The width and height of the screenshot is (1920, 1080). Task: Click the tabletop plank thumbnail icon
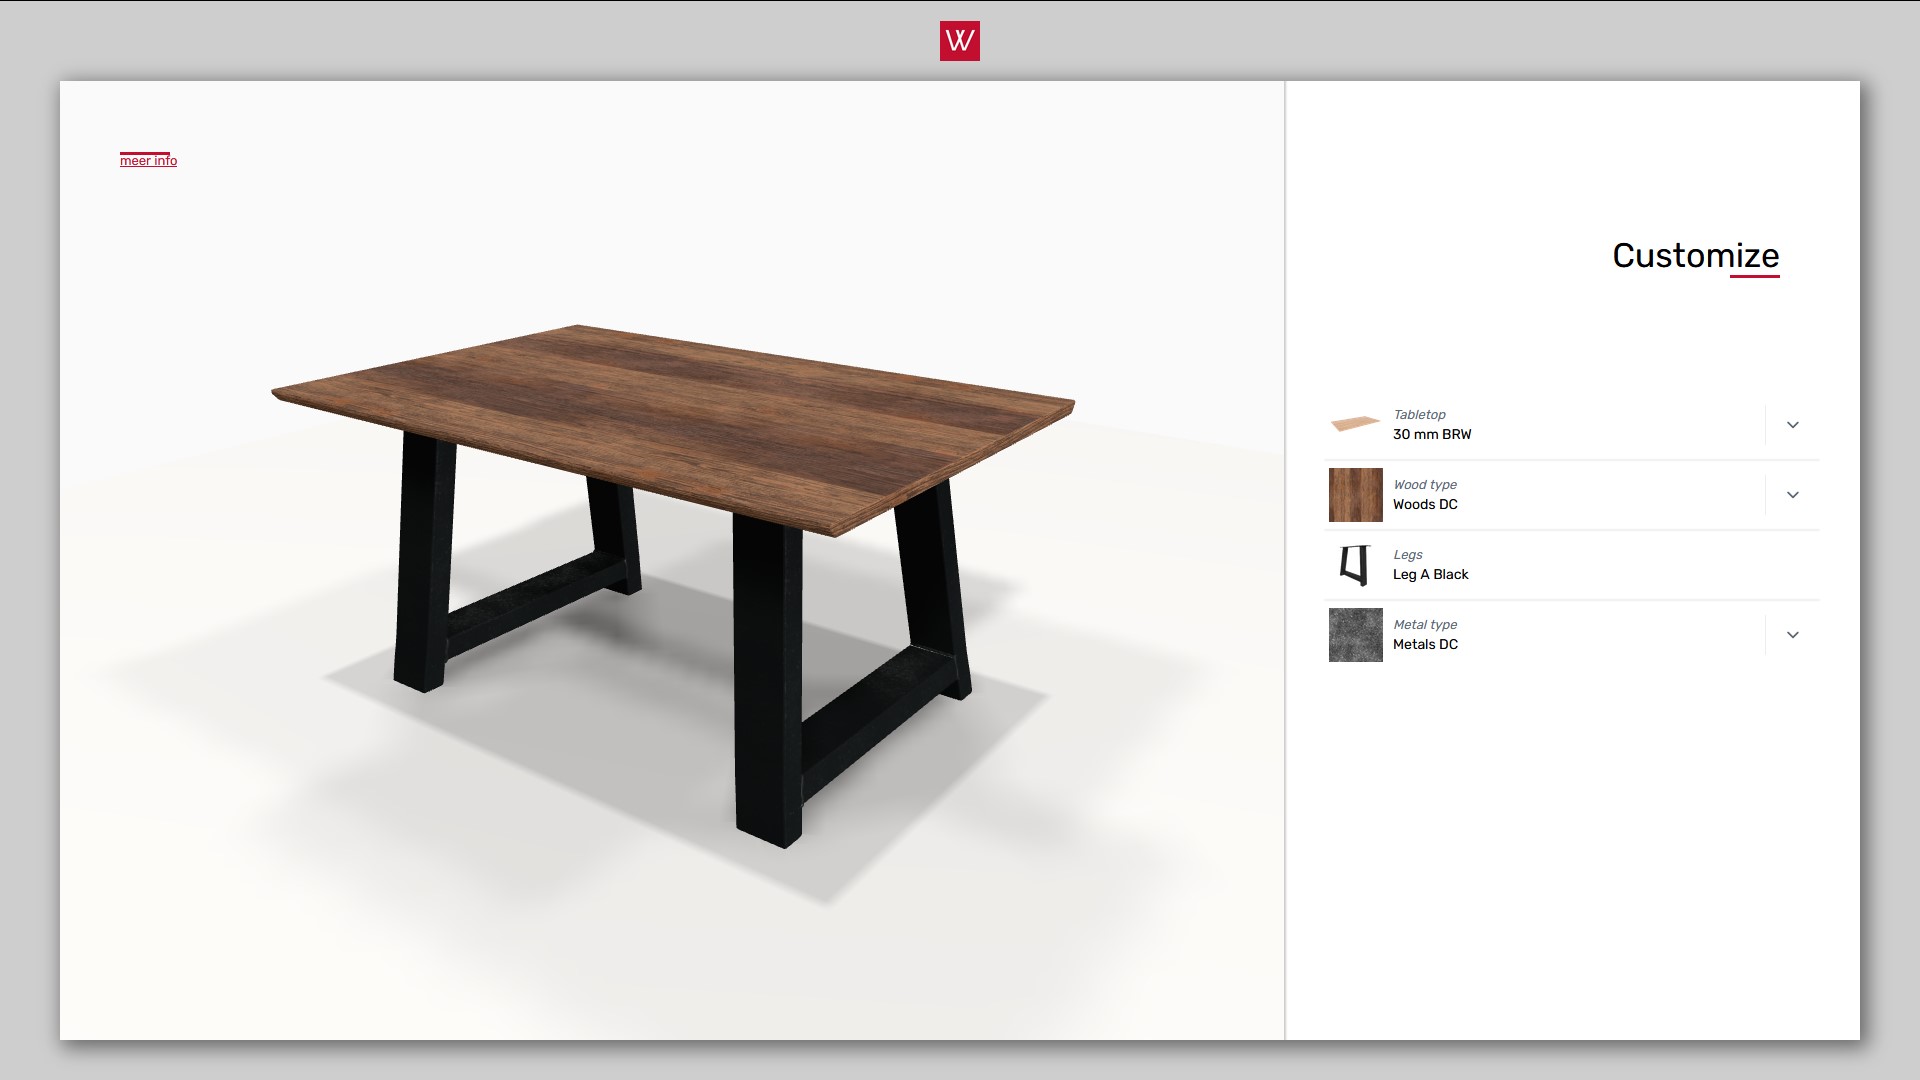[1355, 424]
